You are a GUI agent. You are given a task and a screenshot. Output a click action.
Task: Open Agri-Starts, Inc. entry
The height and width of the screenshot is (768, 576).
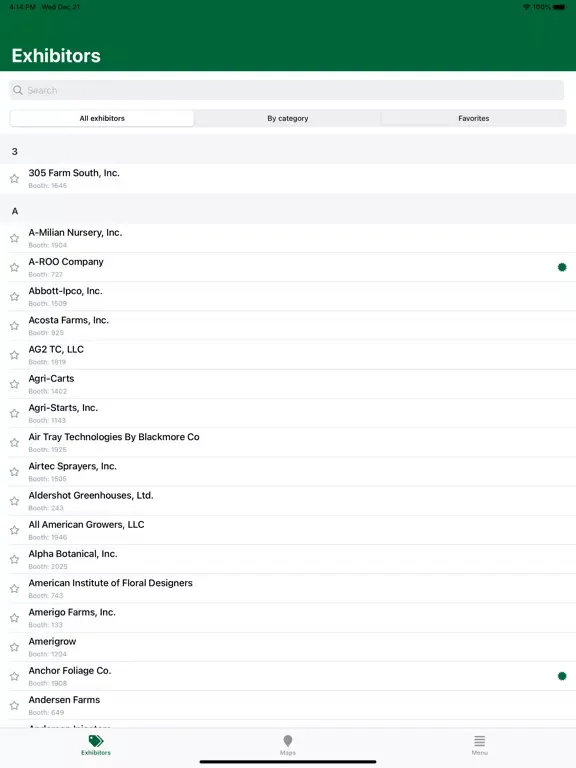[288, 413]
